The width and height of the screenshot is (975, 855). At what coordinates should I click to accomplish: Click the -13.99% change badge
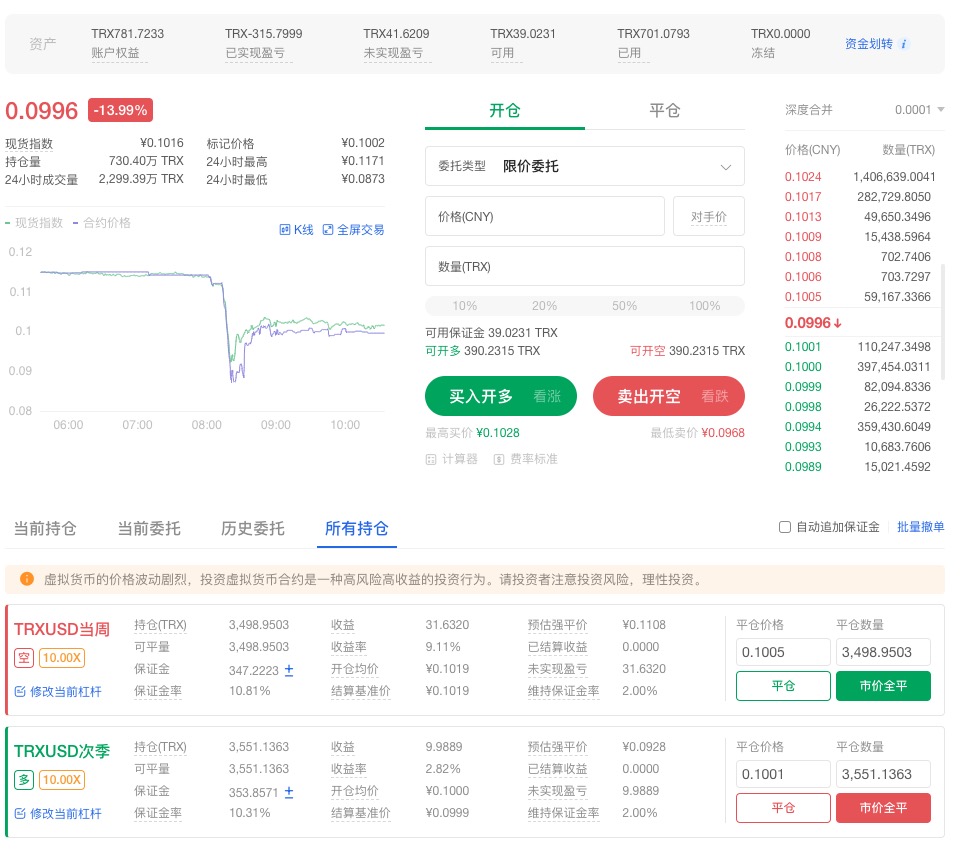click(120, 110)
